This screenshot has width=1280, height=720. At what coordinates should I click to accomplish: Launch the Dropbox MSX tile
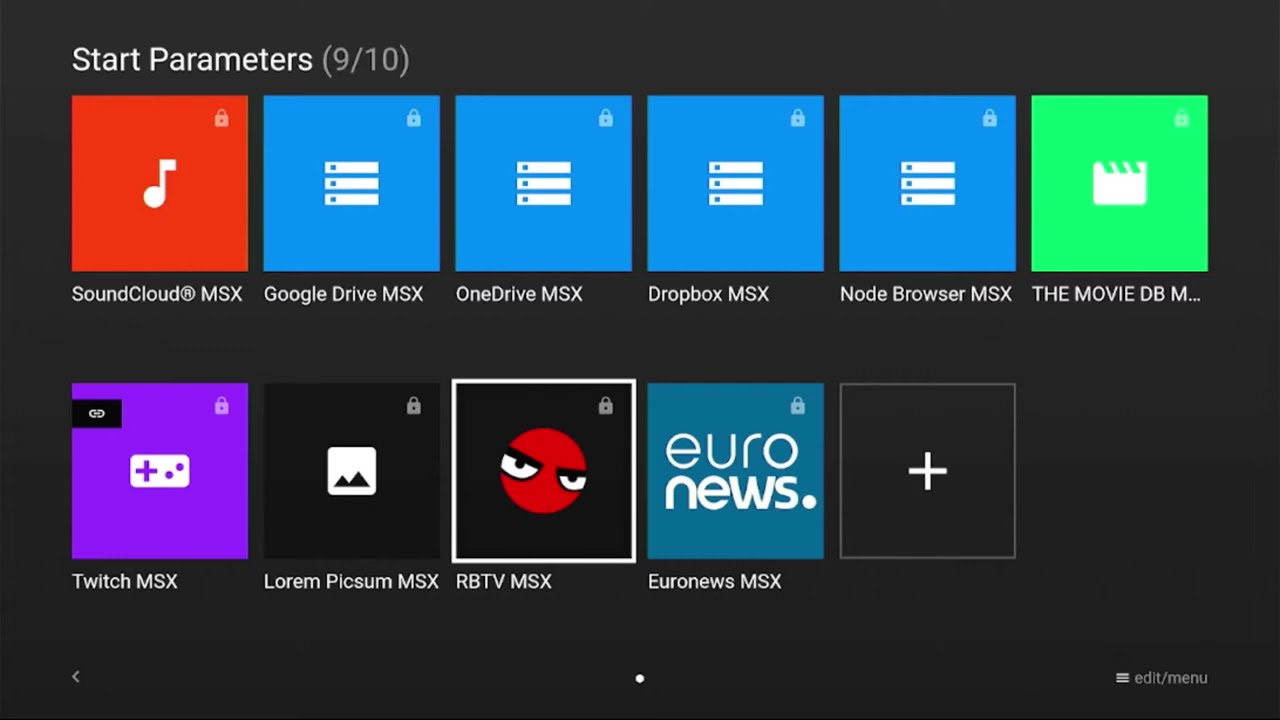pyautogui.click(x=736, y=183)
